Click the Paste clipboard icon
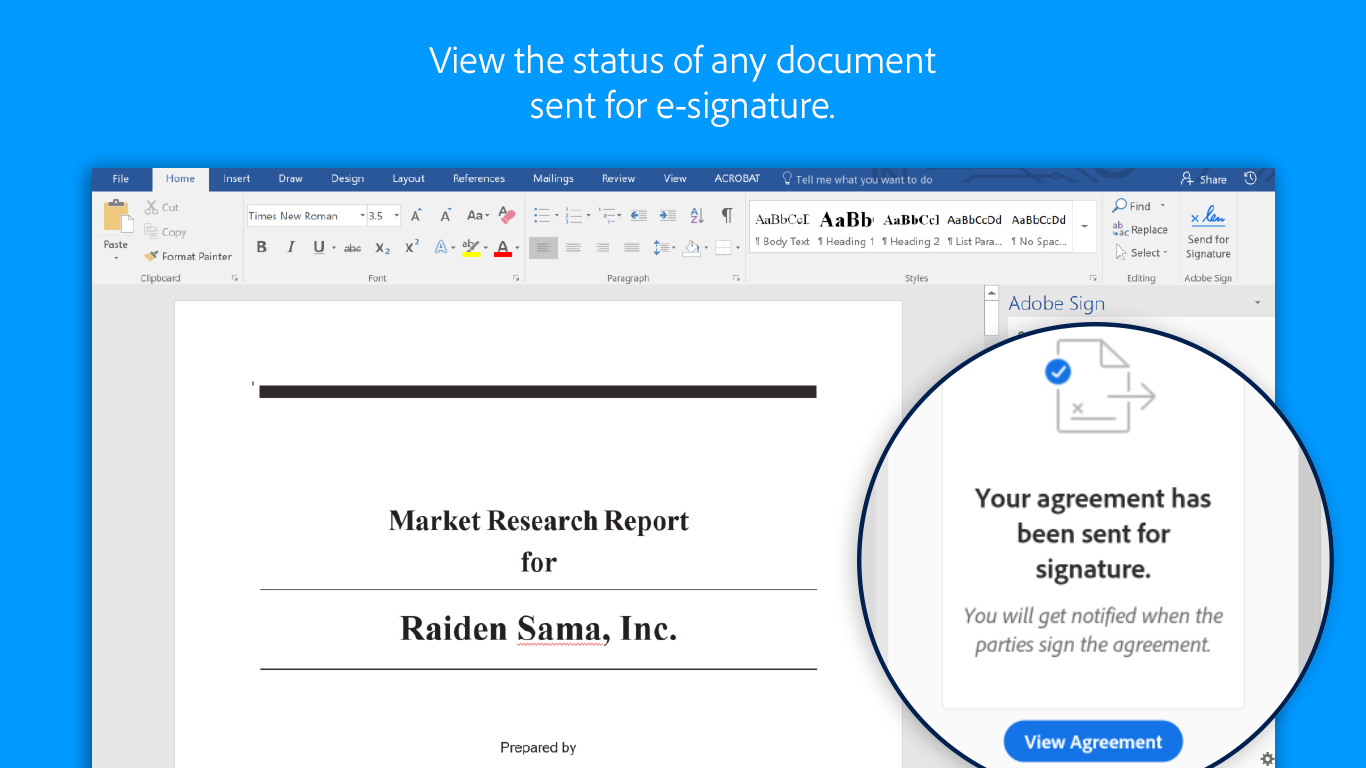1366x768 pixels. 117,216
